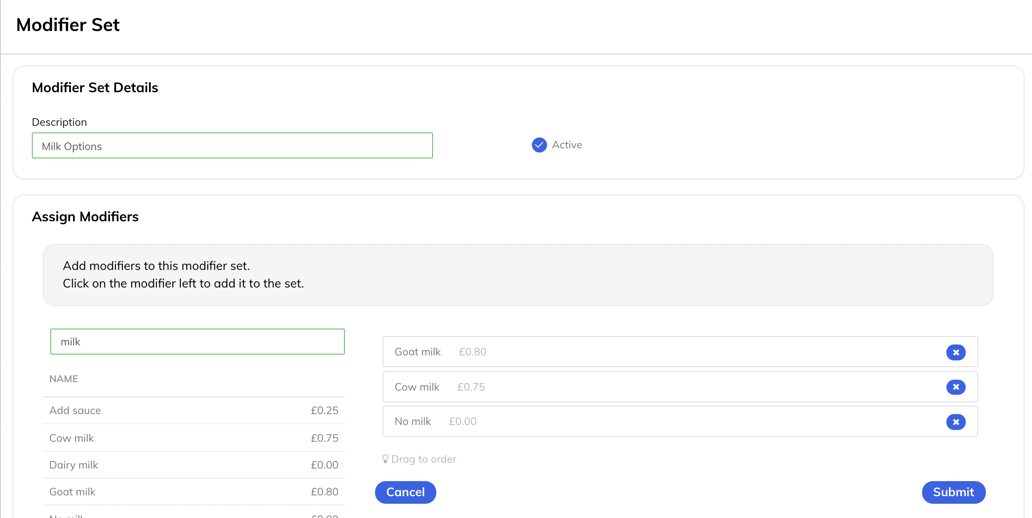The height and width of the screenshot is (518, 1032).
Task: Delete No milk using its X icon
Action: click(x=955, y=422)
